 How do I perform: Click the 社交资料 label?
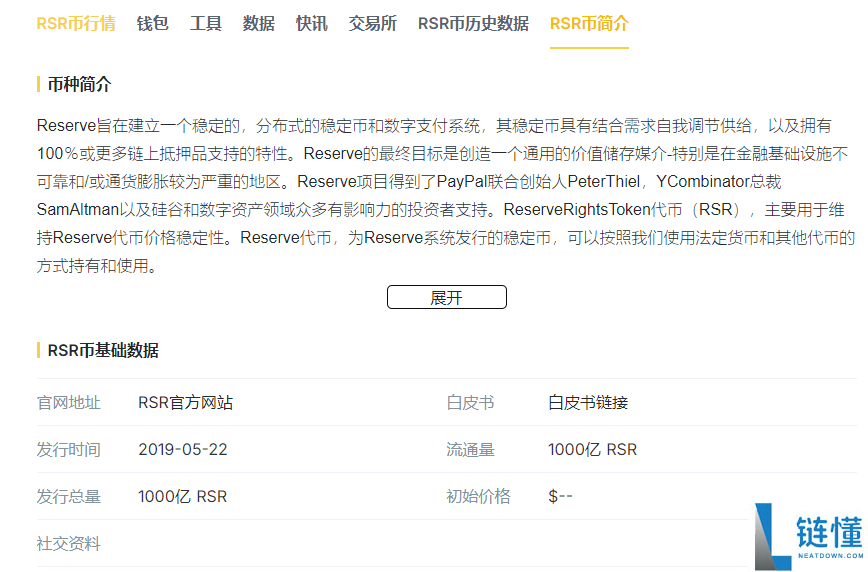(69, 544)
